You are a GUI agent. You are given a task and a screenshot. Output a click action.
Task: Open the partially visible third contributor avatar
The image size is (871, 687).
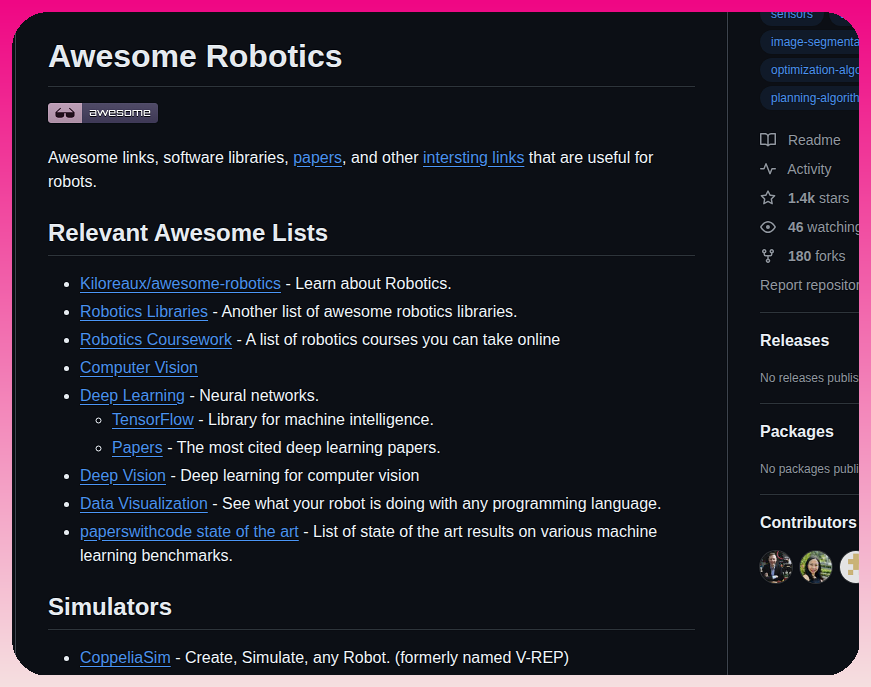coord(849,567)
